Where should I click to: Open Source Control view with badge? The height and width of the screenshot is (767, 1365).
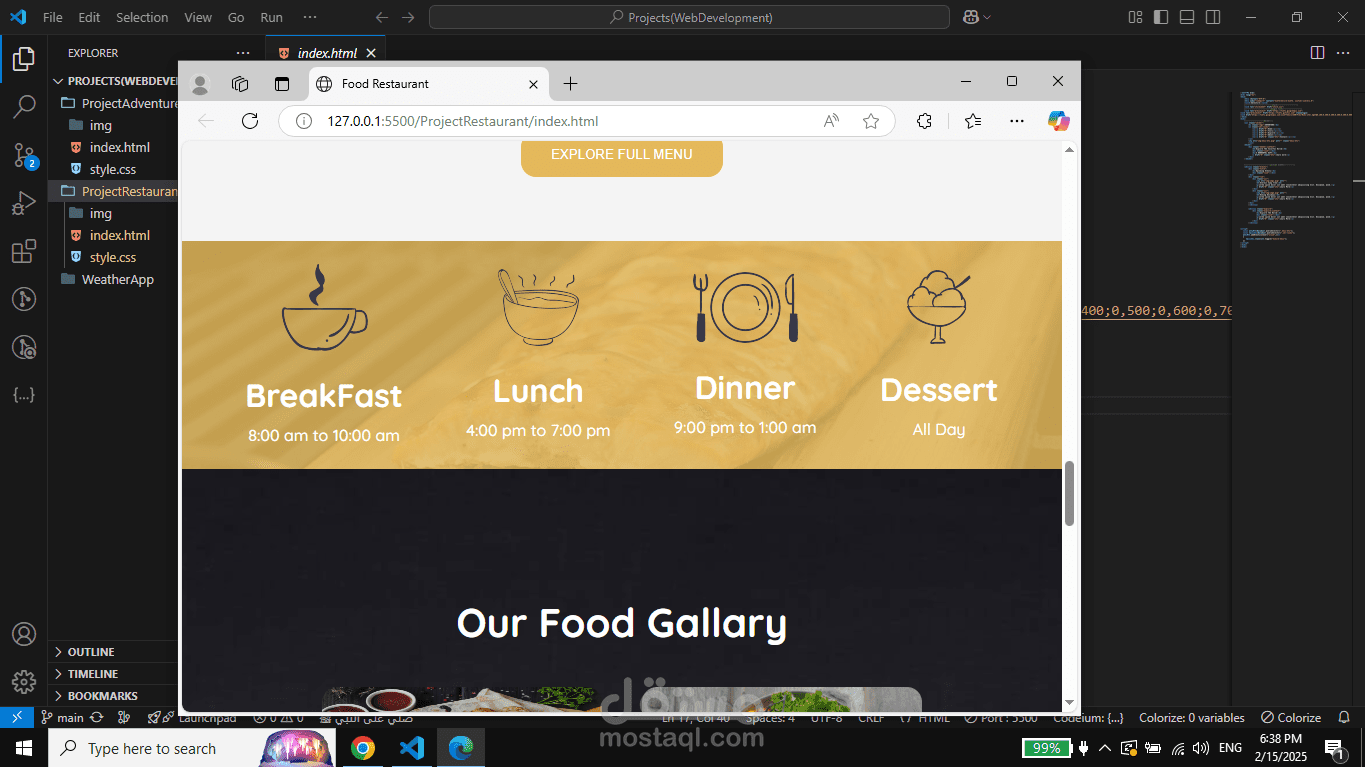[x=24, y=155]
